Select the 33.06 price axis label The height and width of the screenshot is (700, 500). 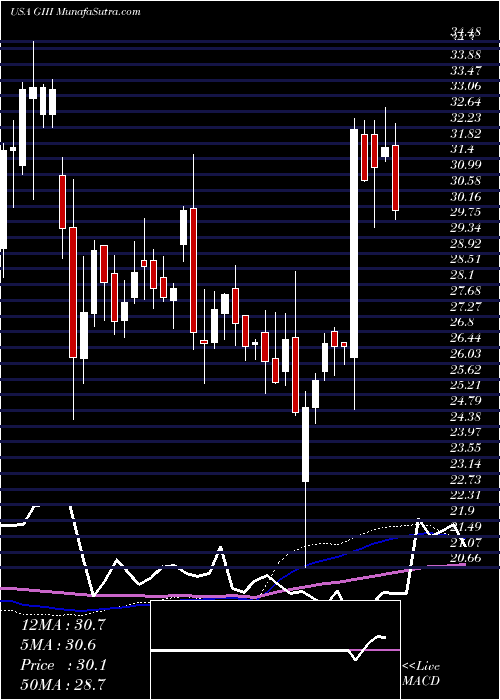coord(466,87)
